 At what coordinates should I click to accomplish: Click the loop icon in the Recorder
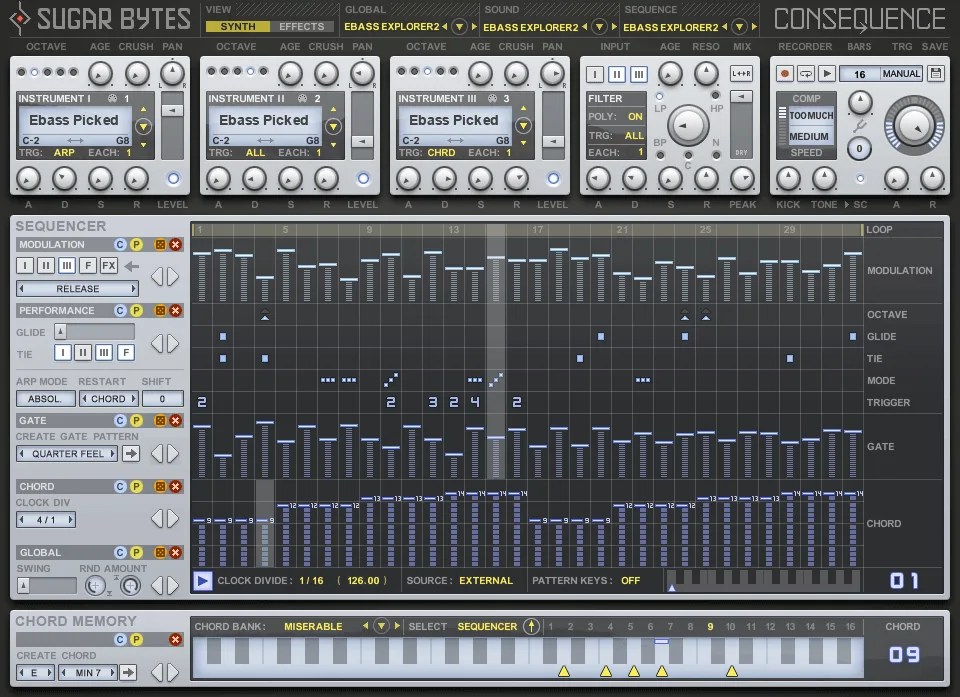[x=806, y=74]
